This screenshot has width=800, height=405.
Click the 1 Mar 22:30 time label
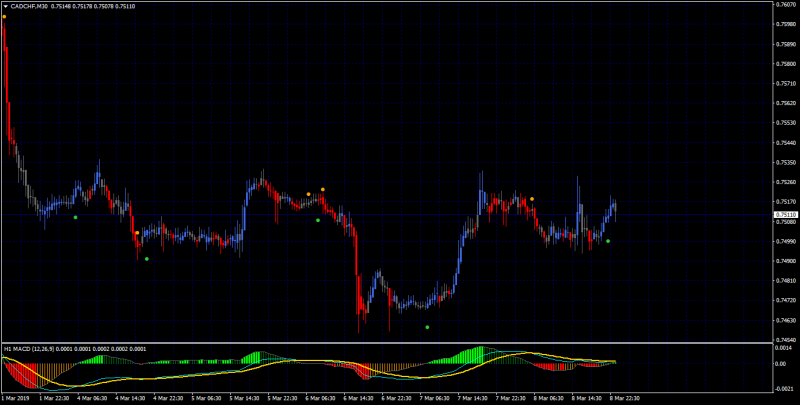[x=54, y=398]
